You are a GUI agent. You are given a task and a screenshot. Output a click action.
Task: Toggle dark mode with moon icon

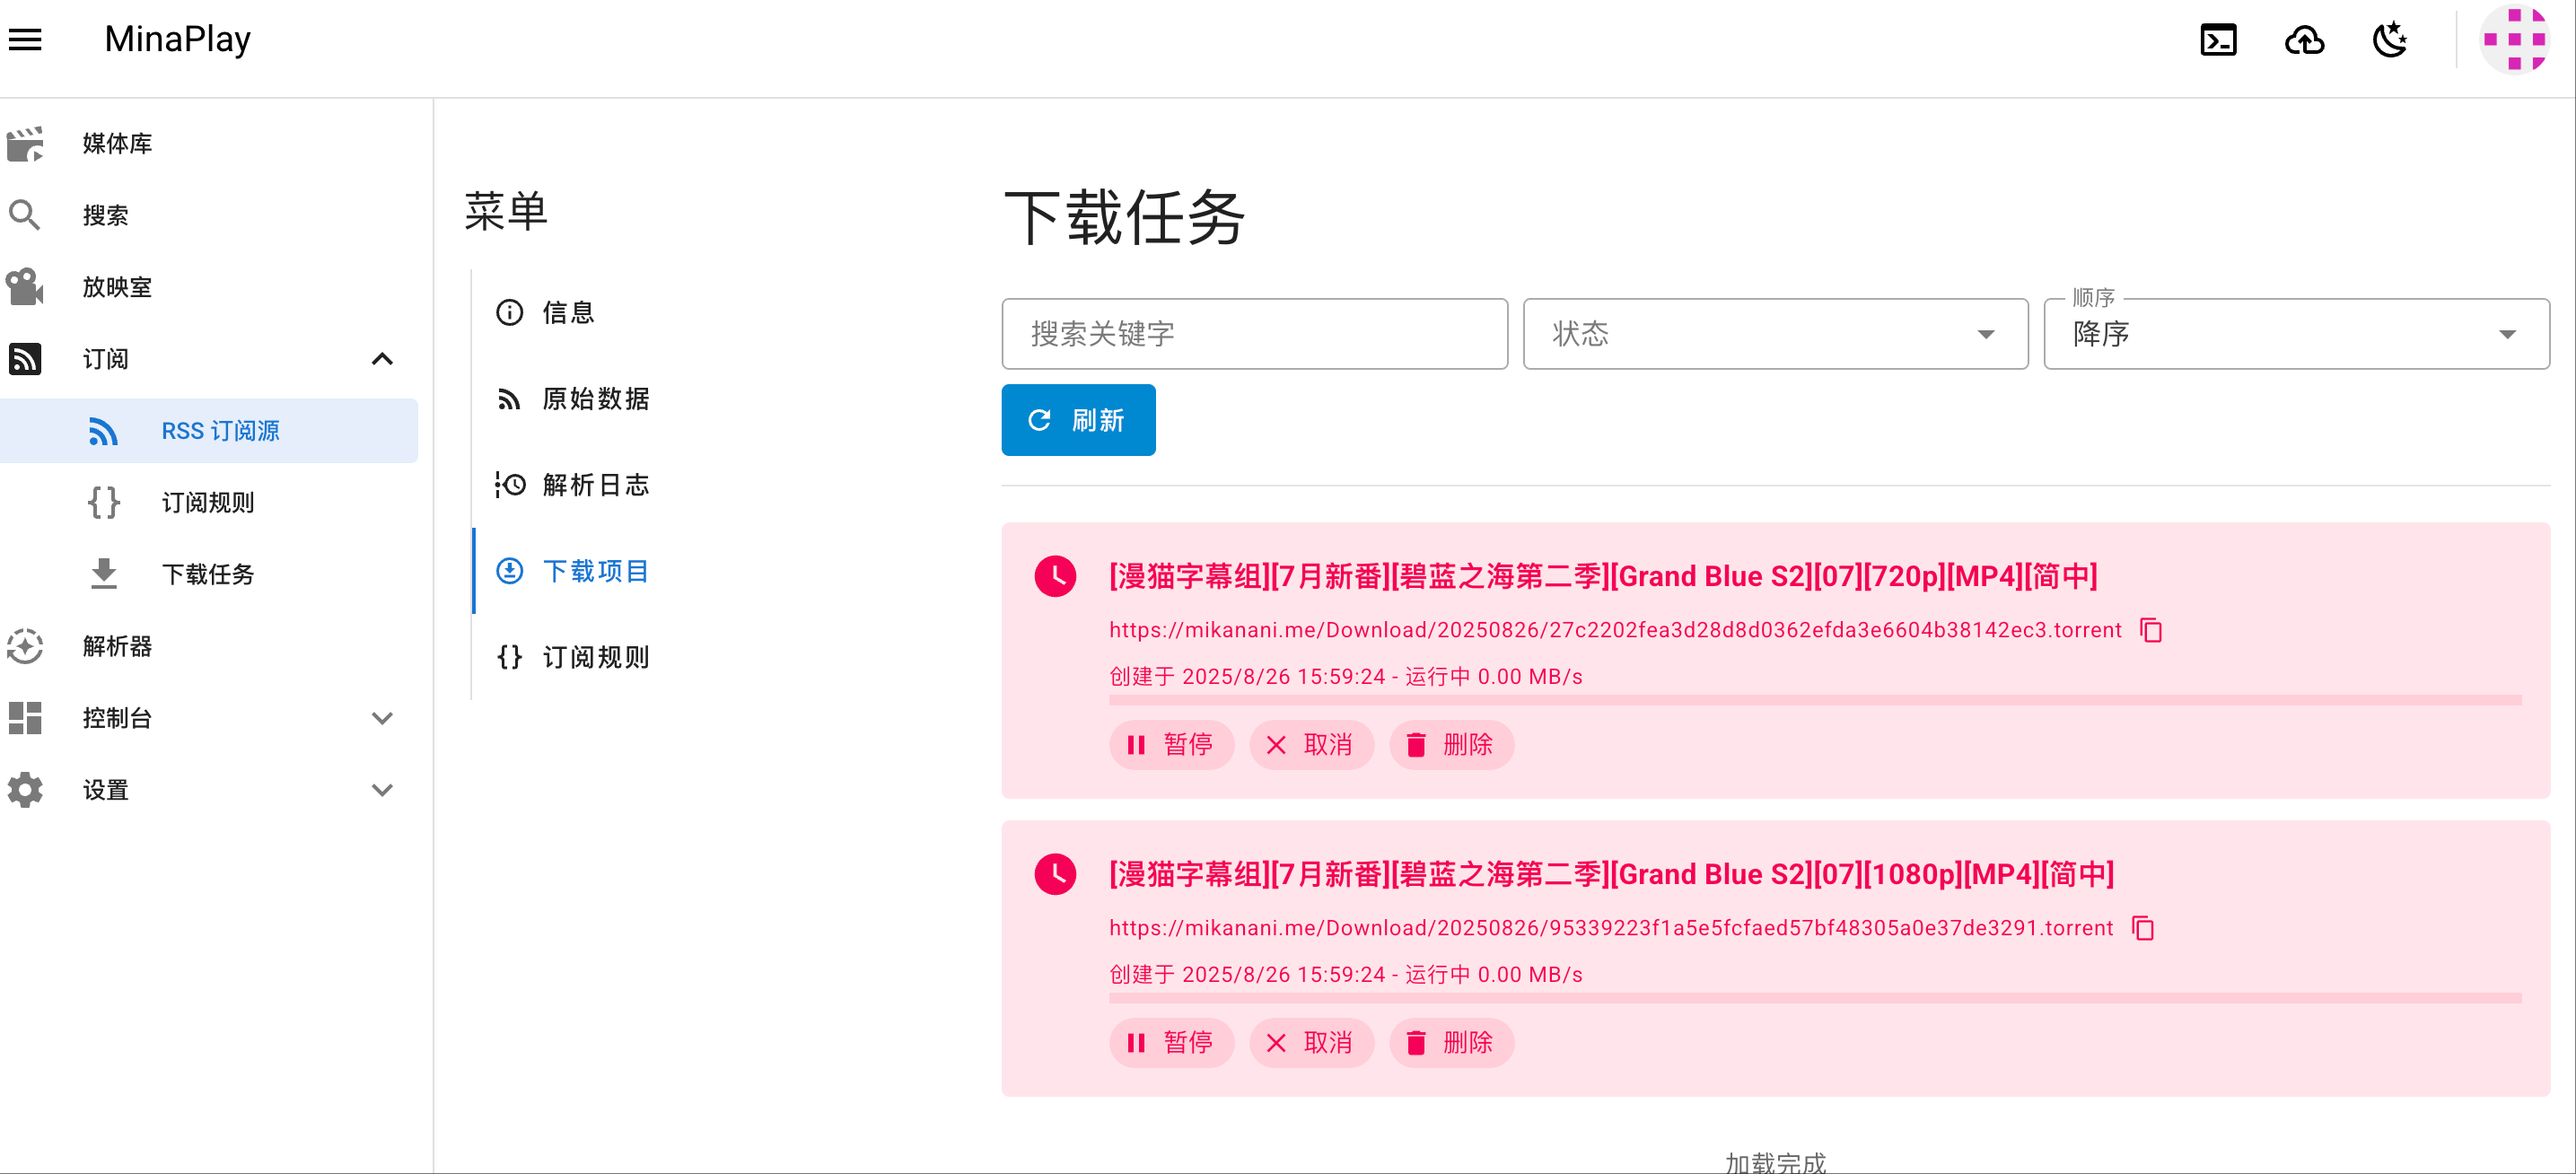tap(2390, 41)
